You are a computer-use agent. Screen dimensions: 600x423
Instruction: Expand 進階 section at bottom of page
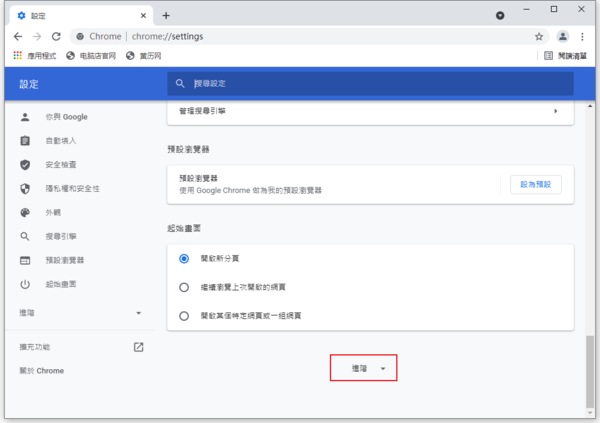point(364,368)
